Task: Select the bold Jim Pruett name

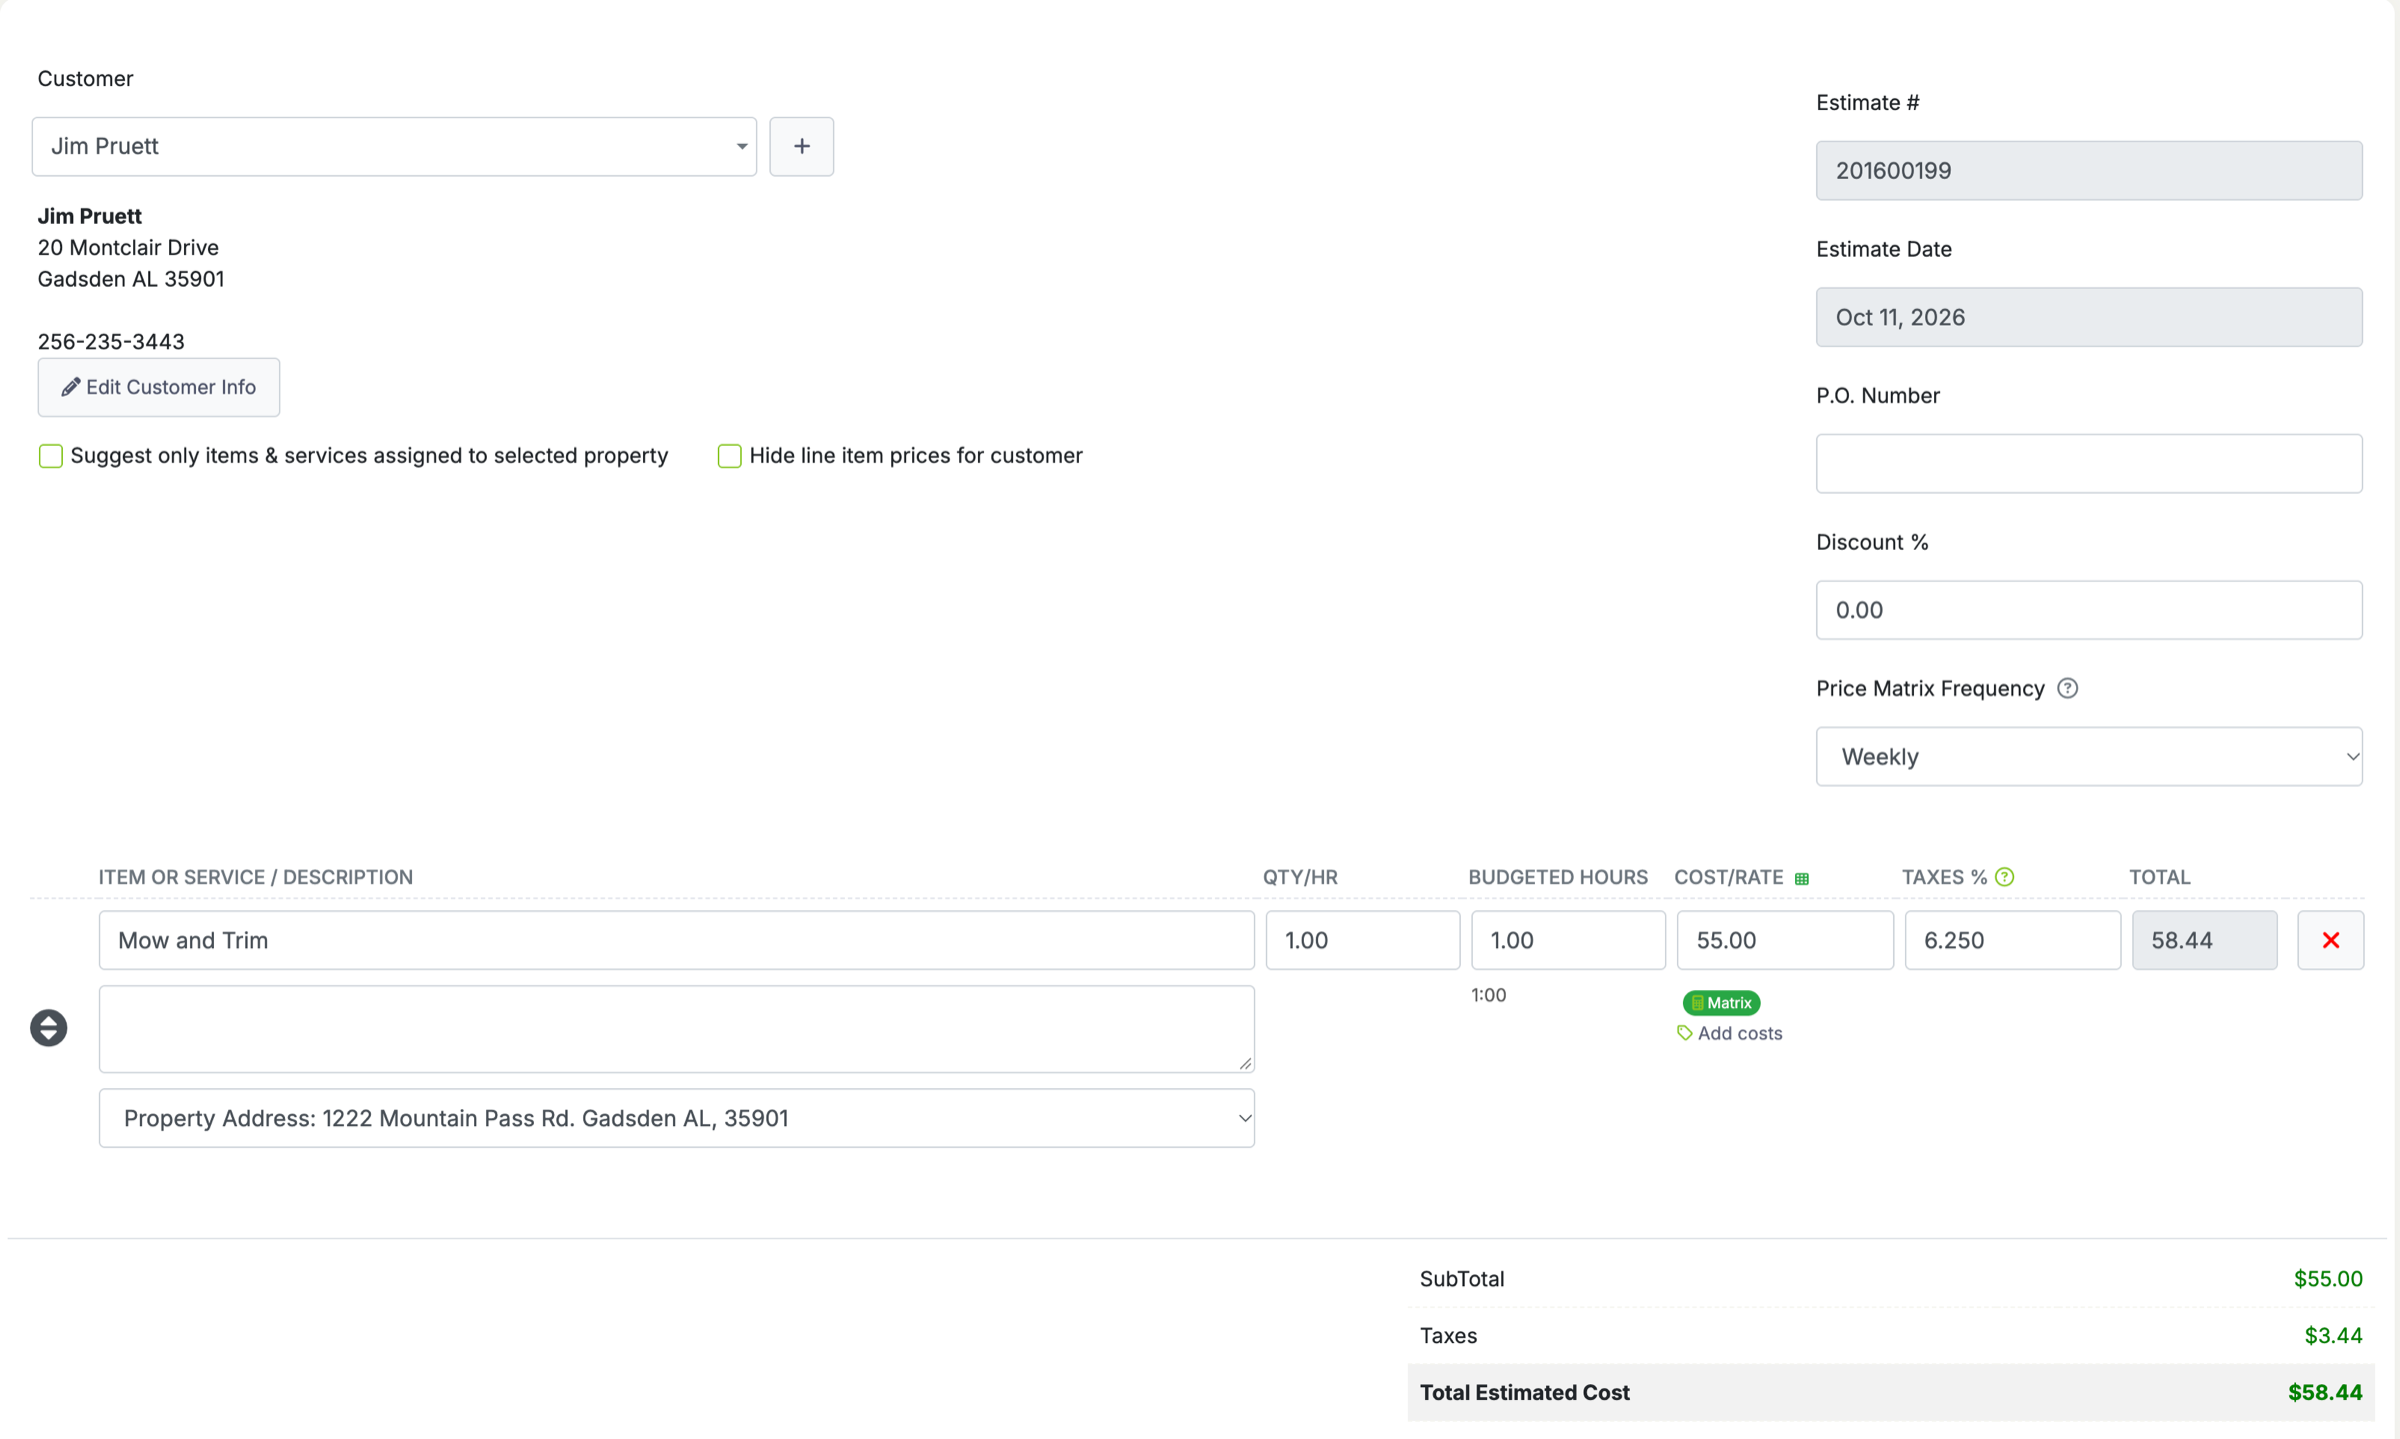Action: (x=90, y=216)
